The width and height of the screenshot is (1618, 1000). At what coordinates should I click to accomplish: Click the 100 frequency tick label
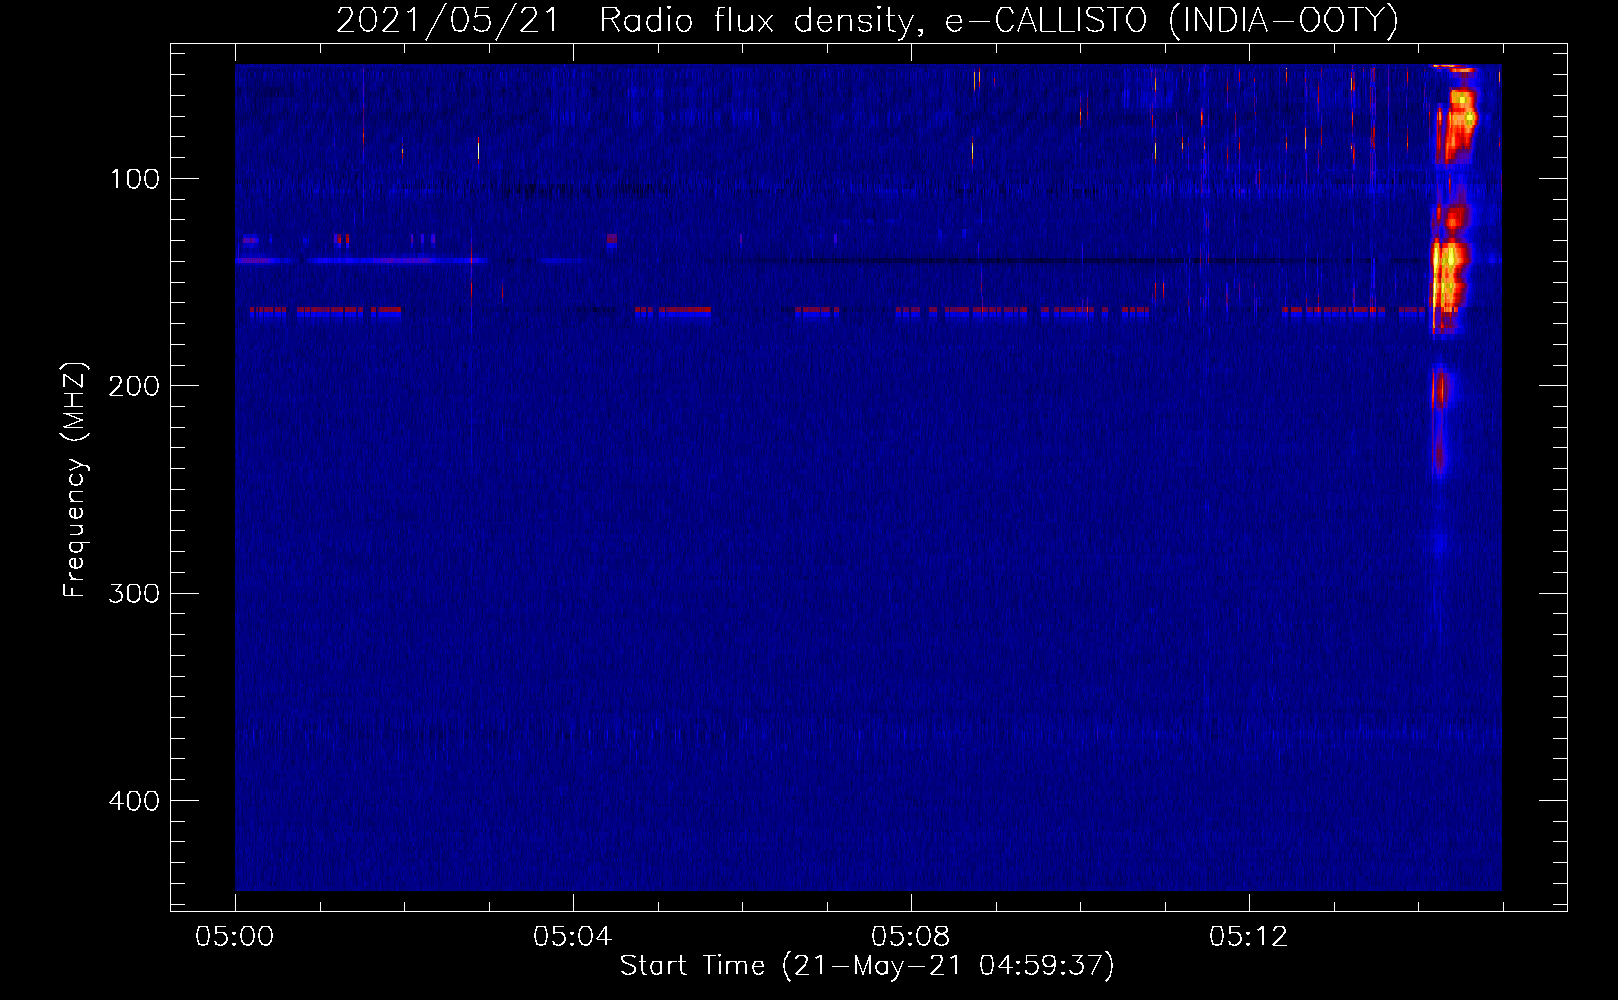[135, 179]
